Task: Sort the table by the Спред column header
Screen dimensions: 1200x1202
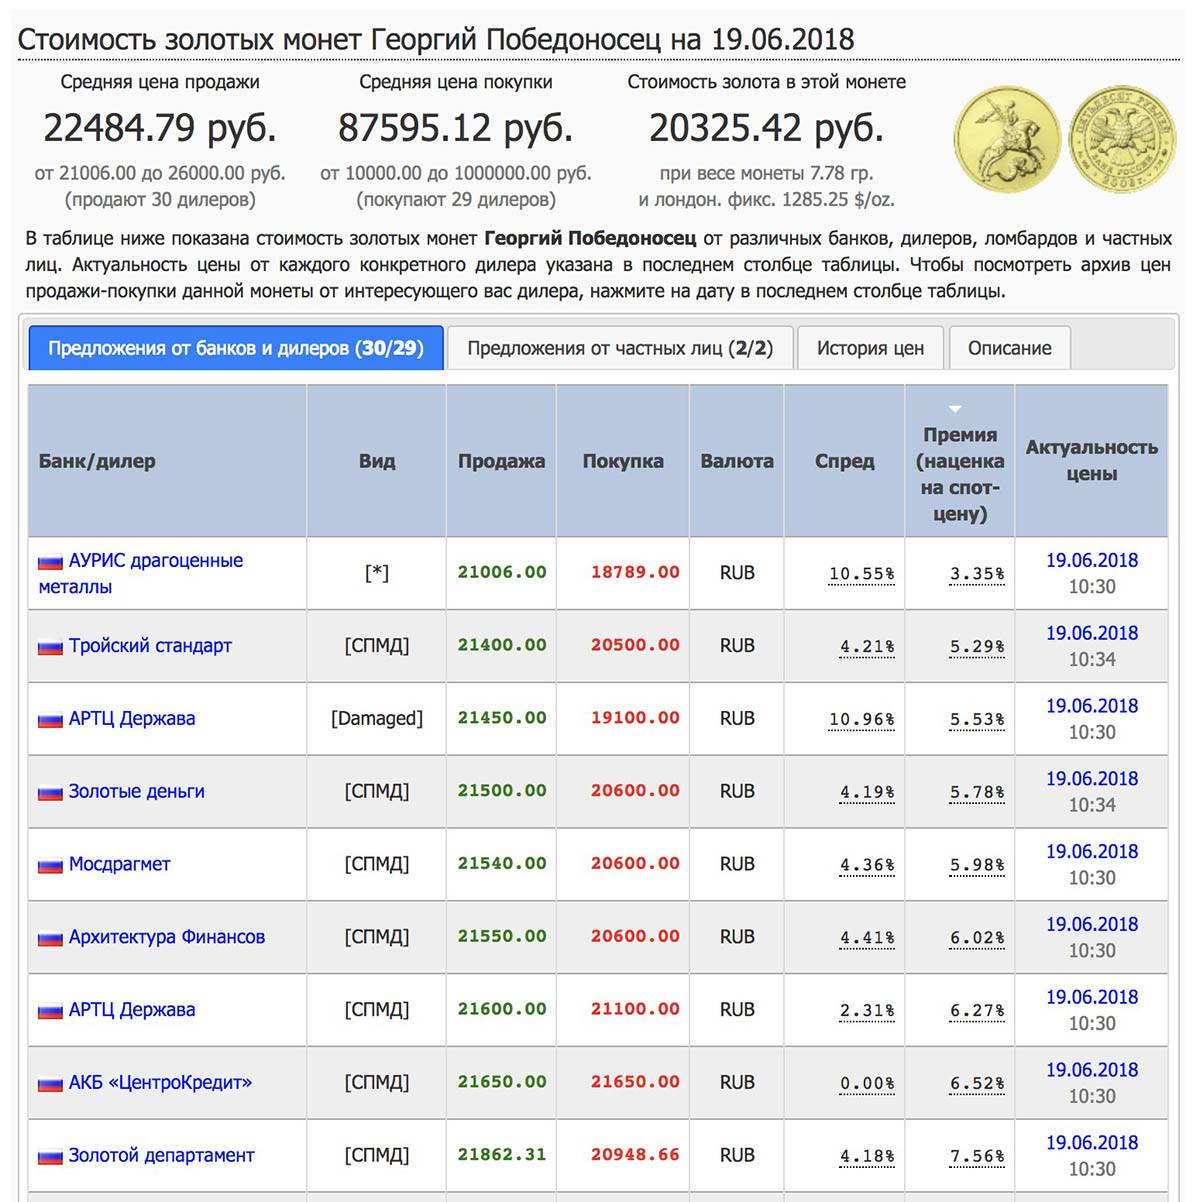Action: [x=844, y=461]
